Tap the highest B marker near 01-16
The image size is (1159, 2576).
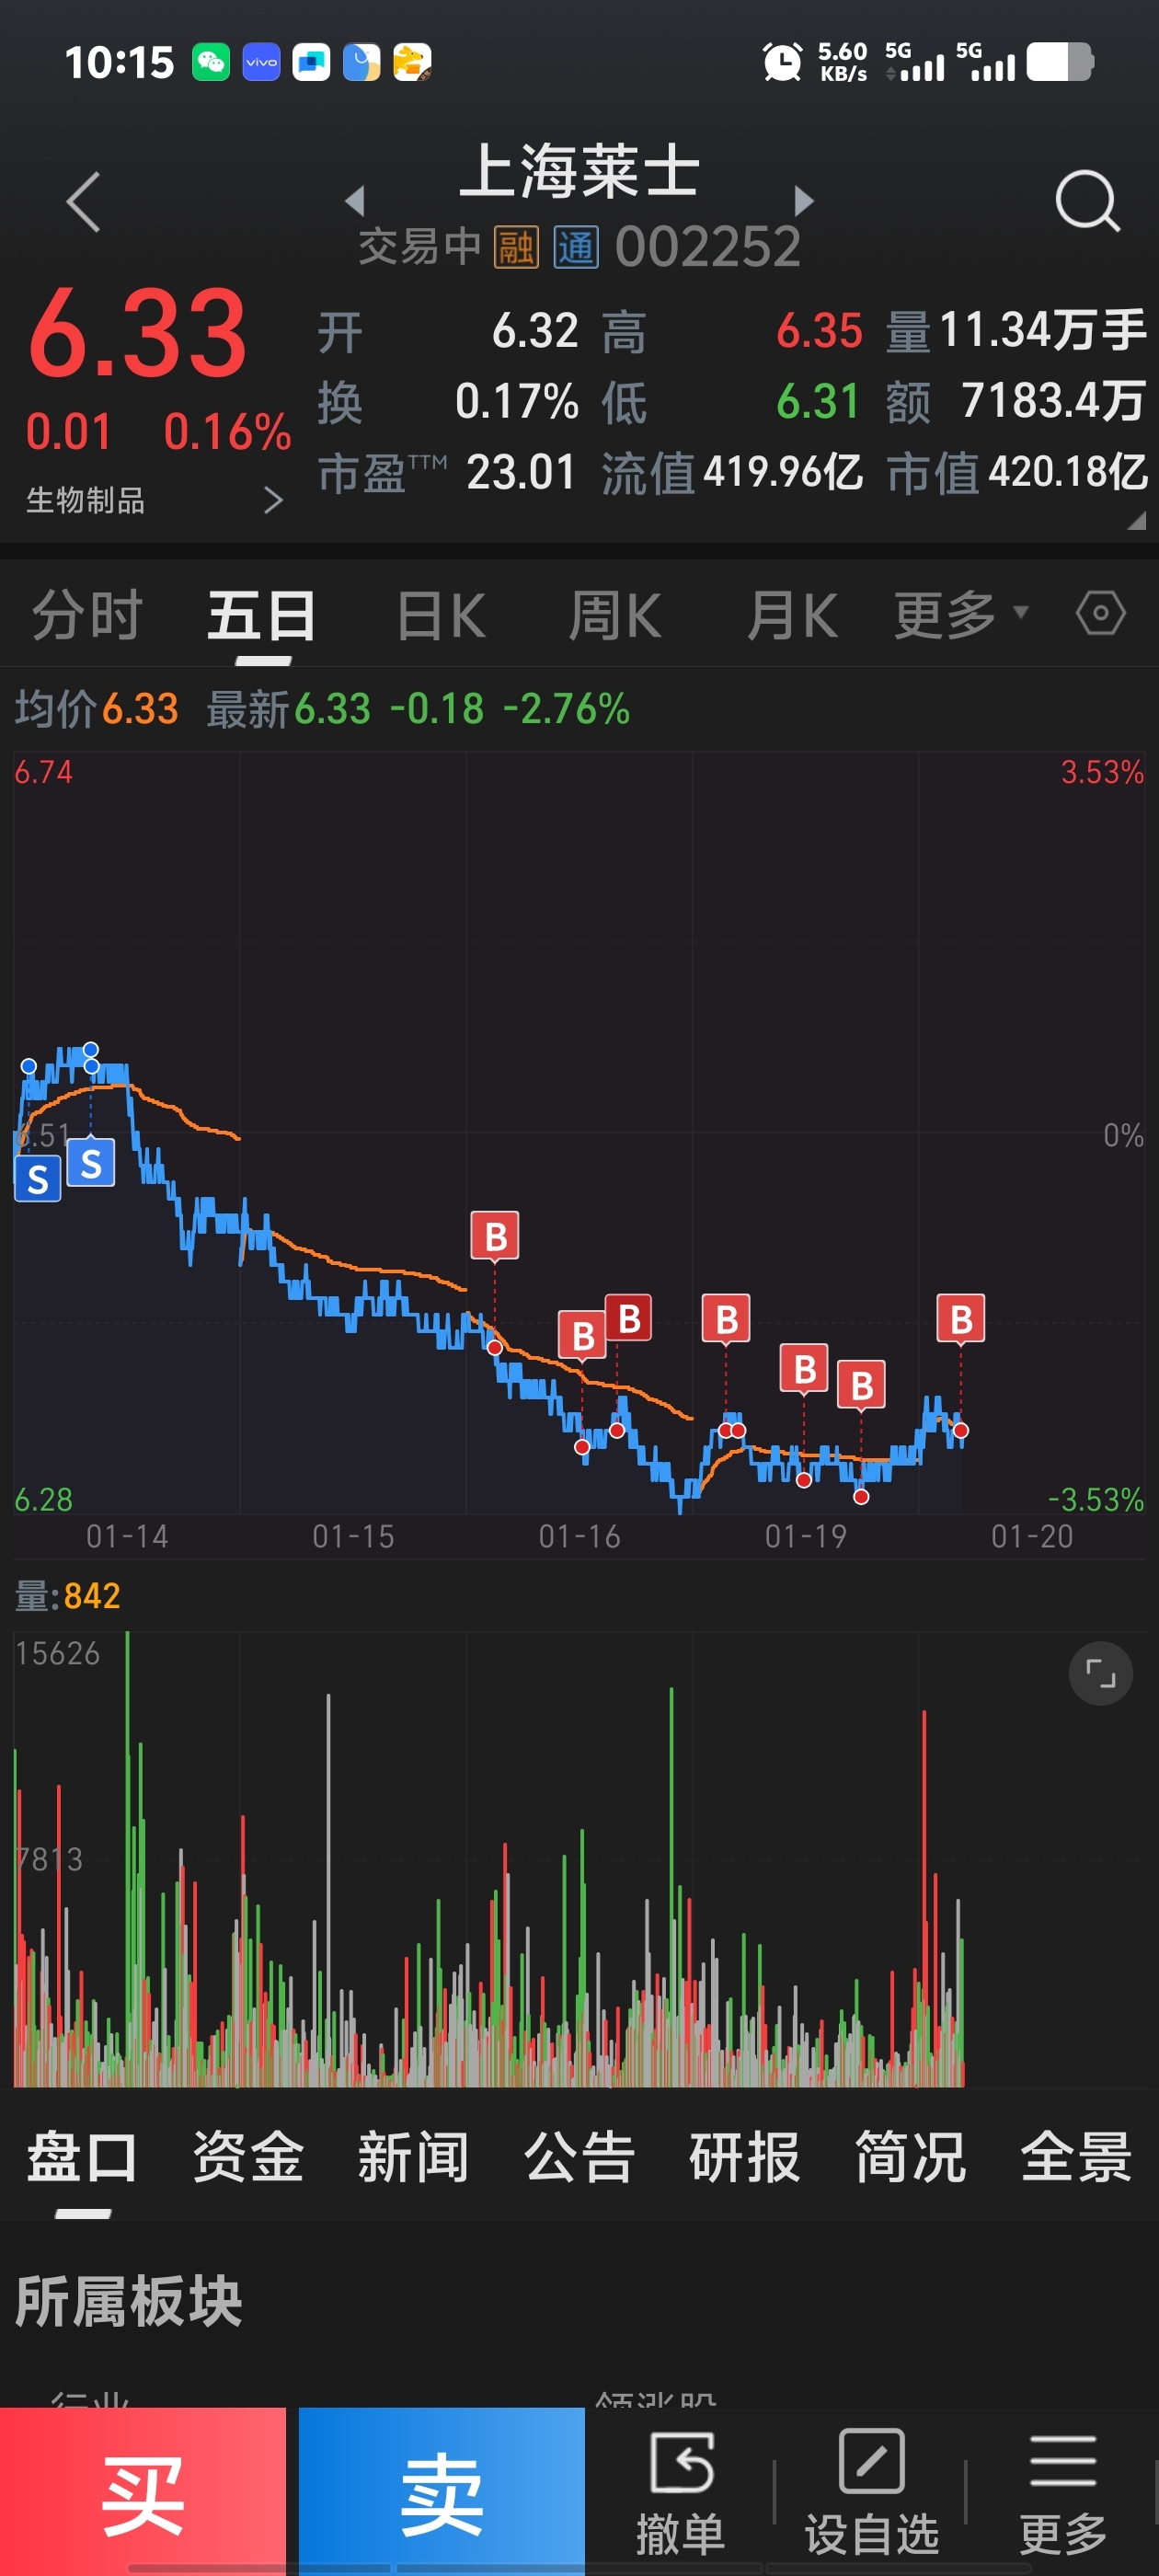tap(495, 1236)
